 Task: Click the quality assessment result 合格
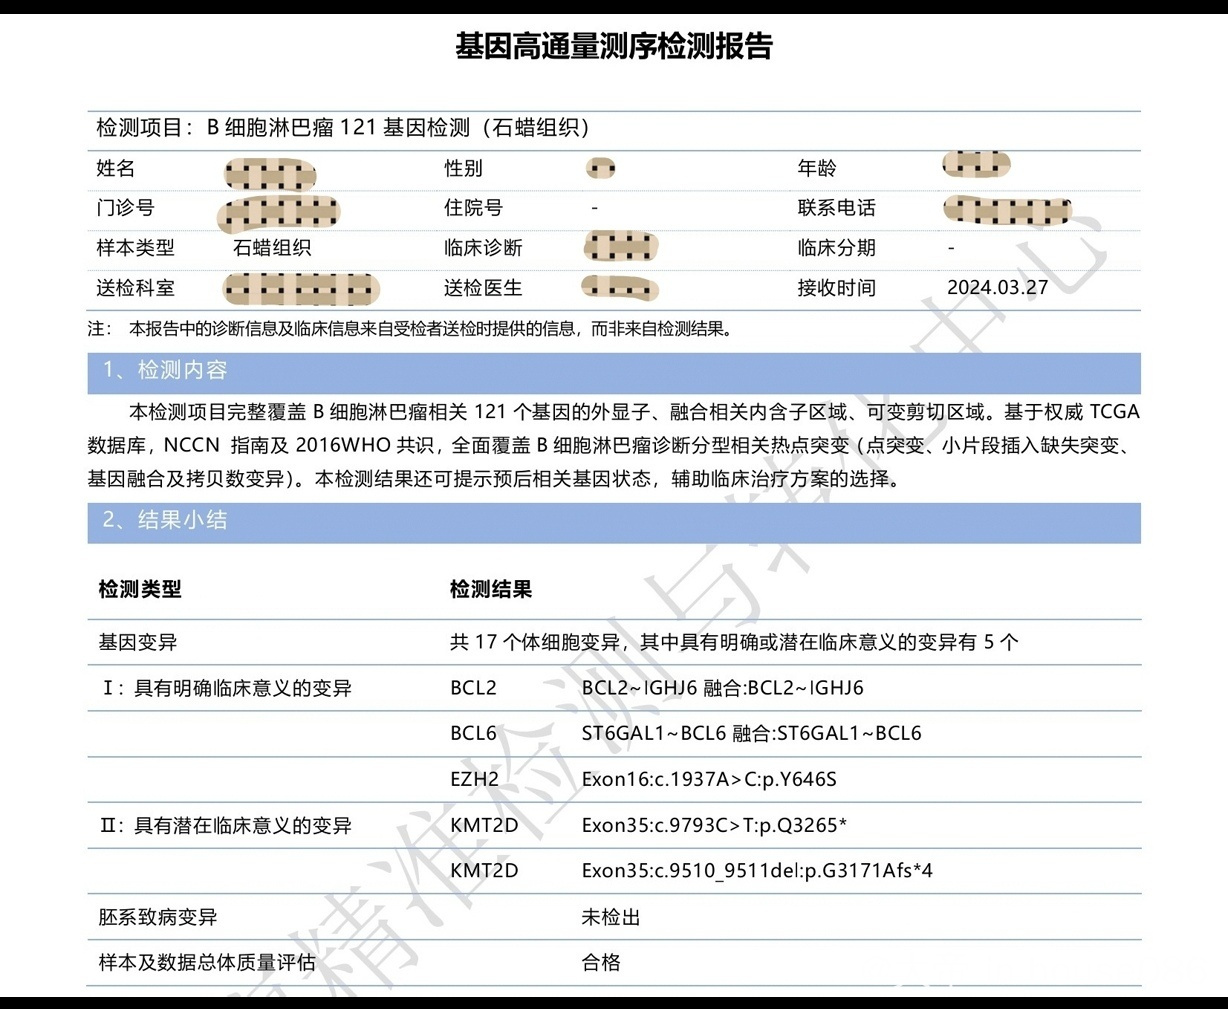(601, 963)
